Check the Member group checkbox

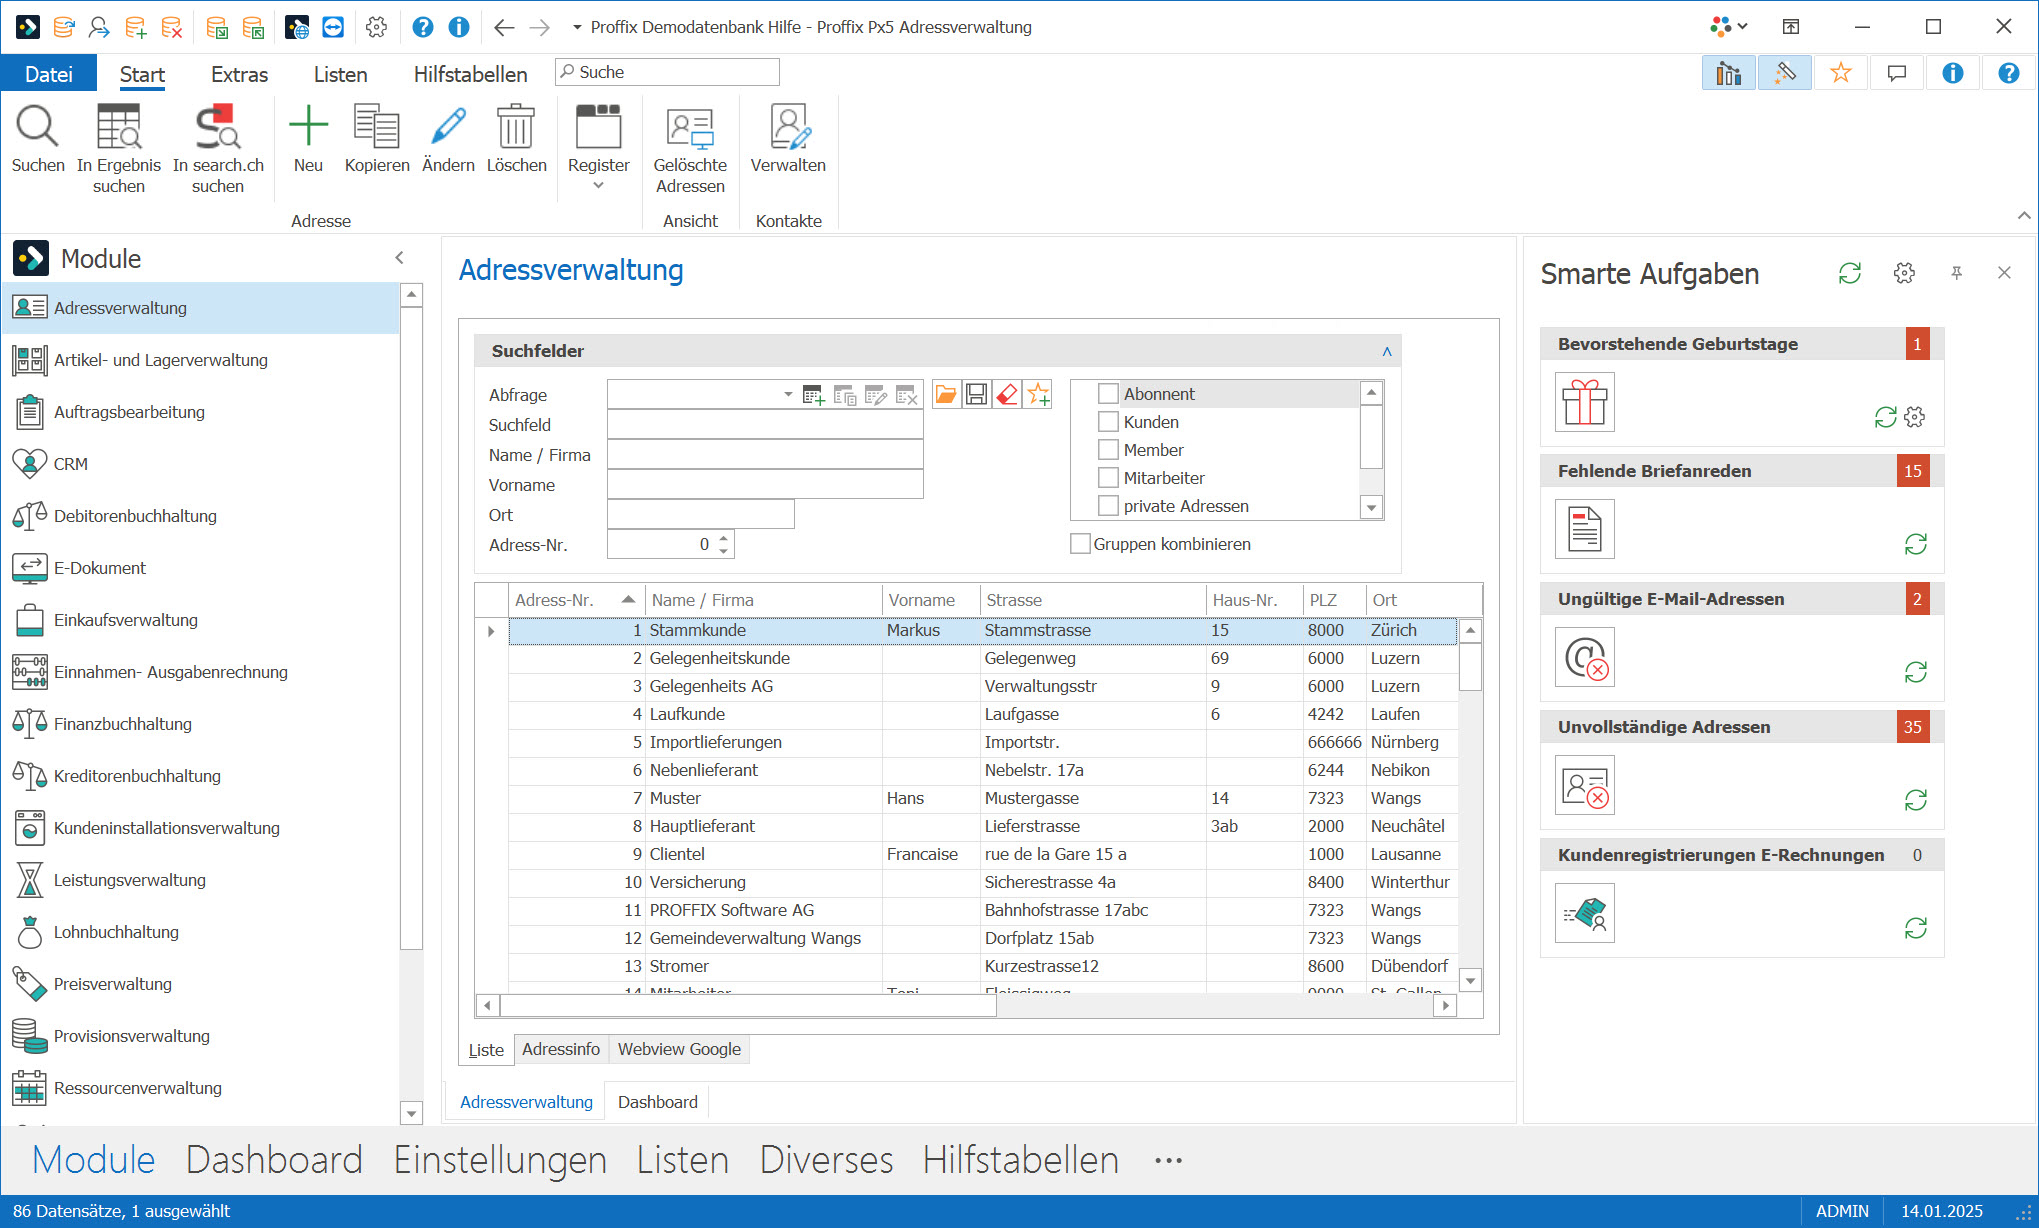(x=1108, y=450)
